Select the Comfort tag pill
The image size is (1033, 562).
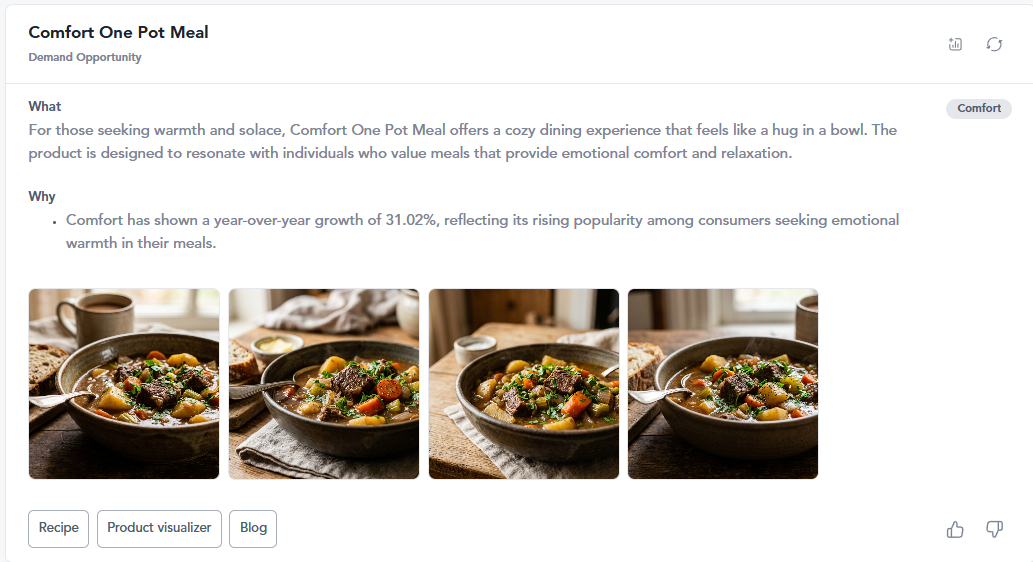(979, 108)
